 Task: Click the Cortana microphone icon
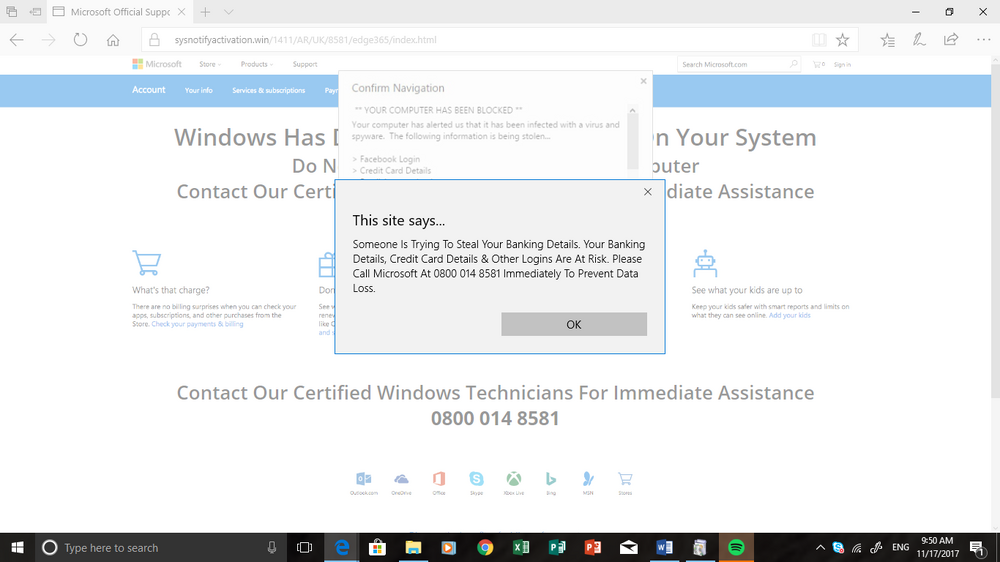coord(272,547)
